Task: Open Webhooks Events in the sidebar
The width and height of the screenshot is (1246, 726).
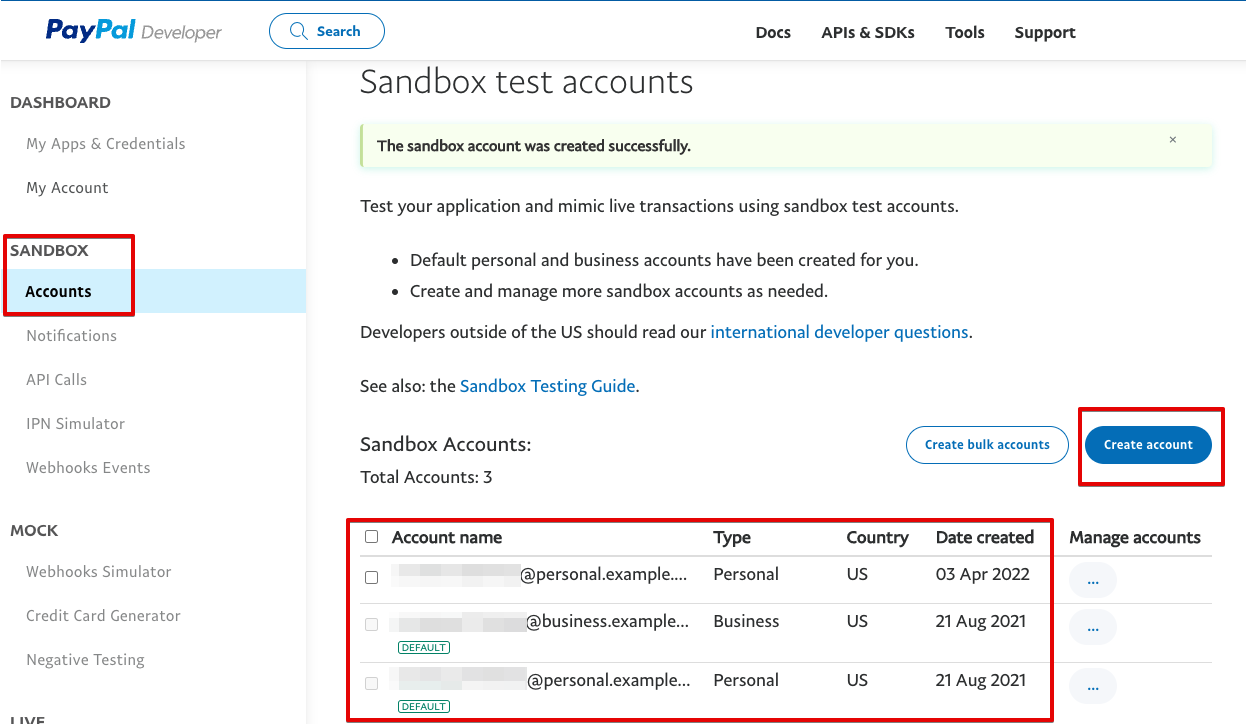Action: (88, 468)
